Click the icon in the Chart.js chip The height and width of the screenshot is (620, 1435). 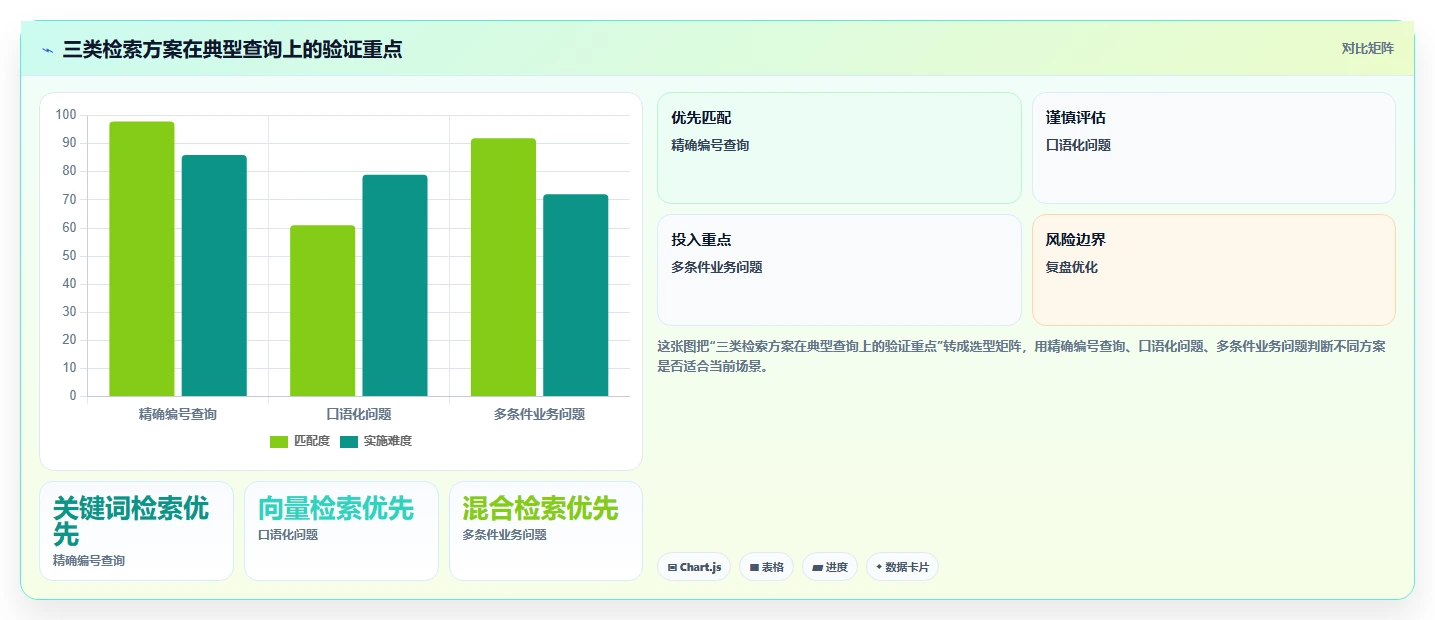tap(672, 568)
